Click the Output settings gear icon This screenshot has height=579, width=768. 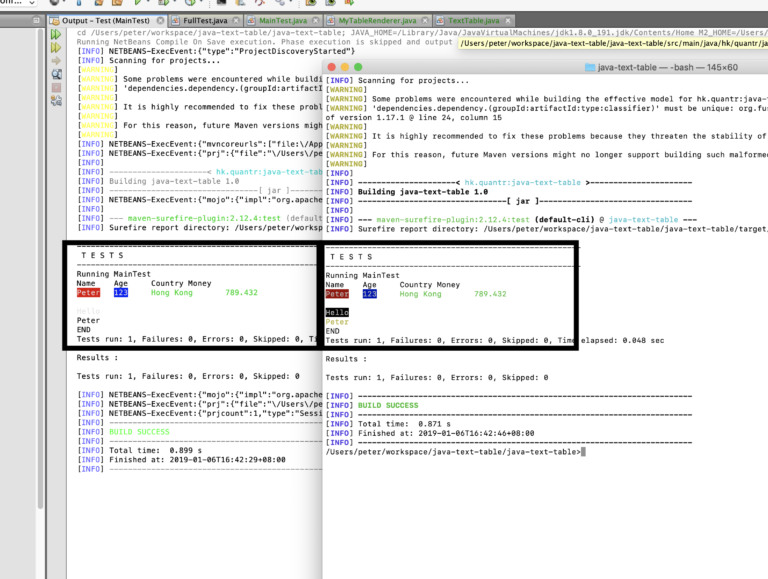(56, 101)
